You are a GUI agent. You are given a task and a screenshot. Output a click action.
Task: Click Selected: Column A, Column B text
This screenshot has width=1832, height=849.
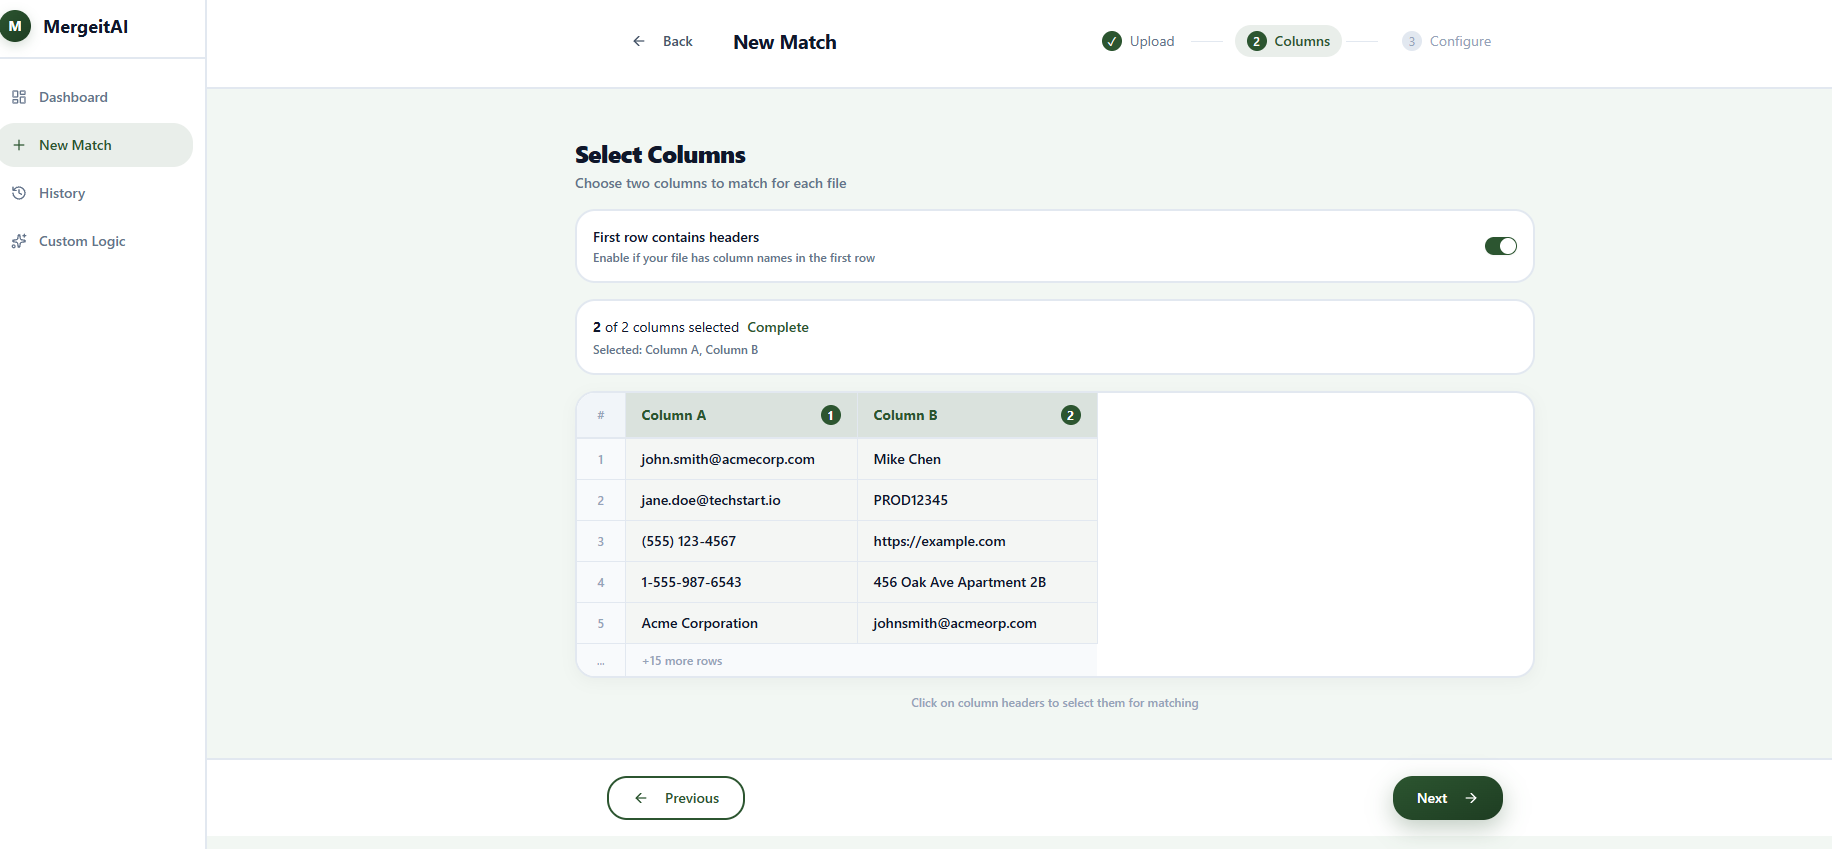675,350
